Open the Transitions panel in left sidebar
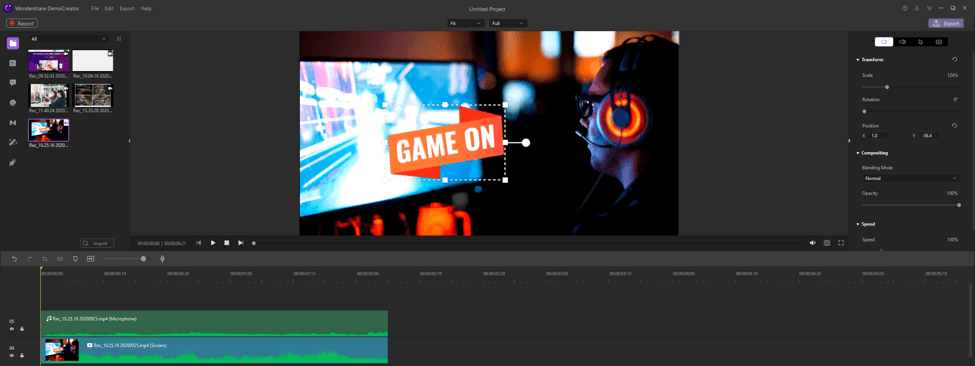Viewport: 975px width, 366px height. click(12, 122)
